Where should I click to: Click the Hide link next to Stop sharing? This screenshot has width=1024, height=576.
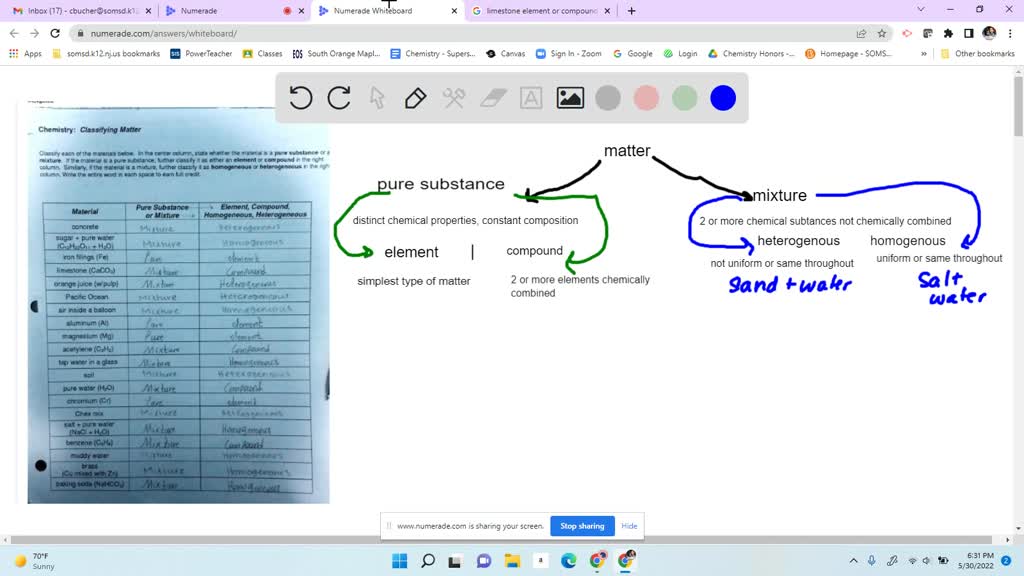(x=629, y=525)
